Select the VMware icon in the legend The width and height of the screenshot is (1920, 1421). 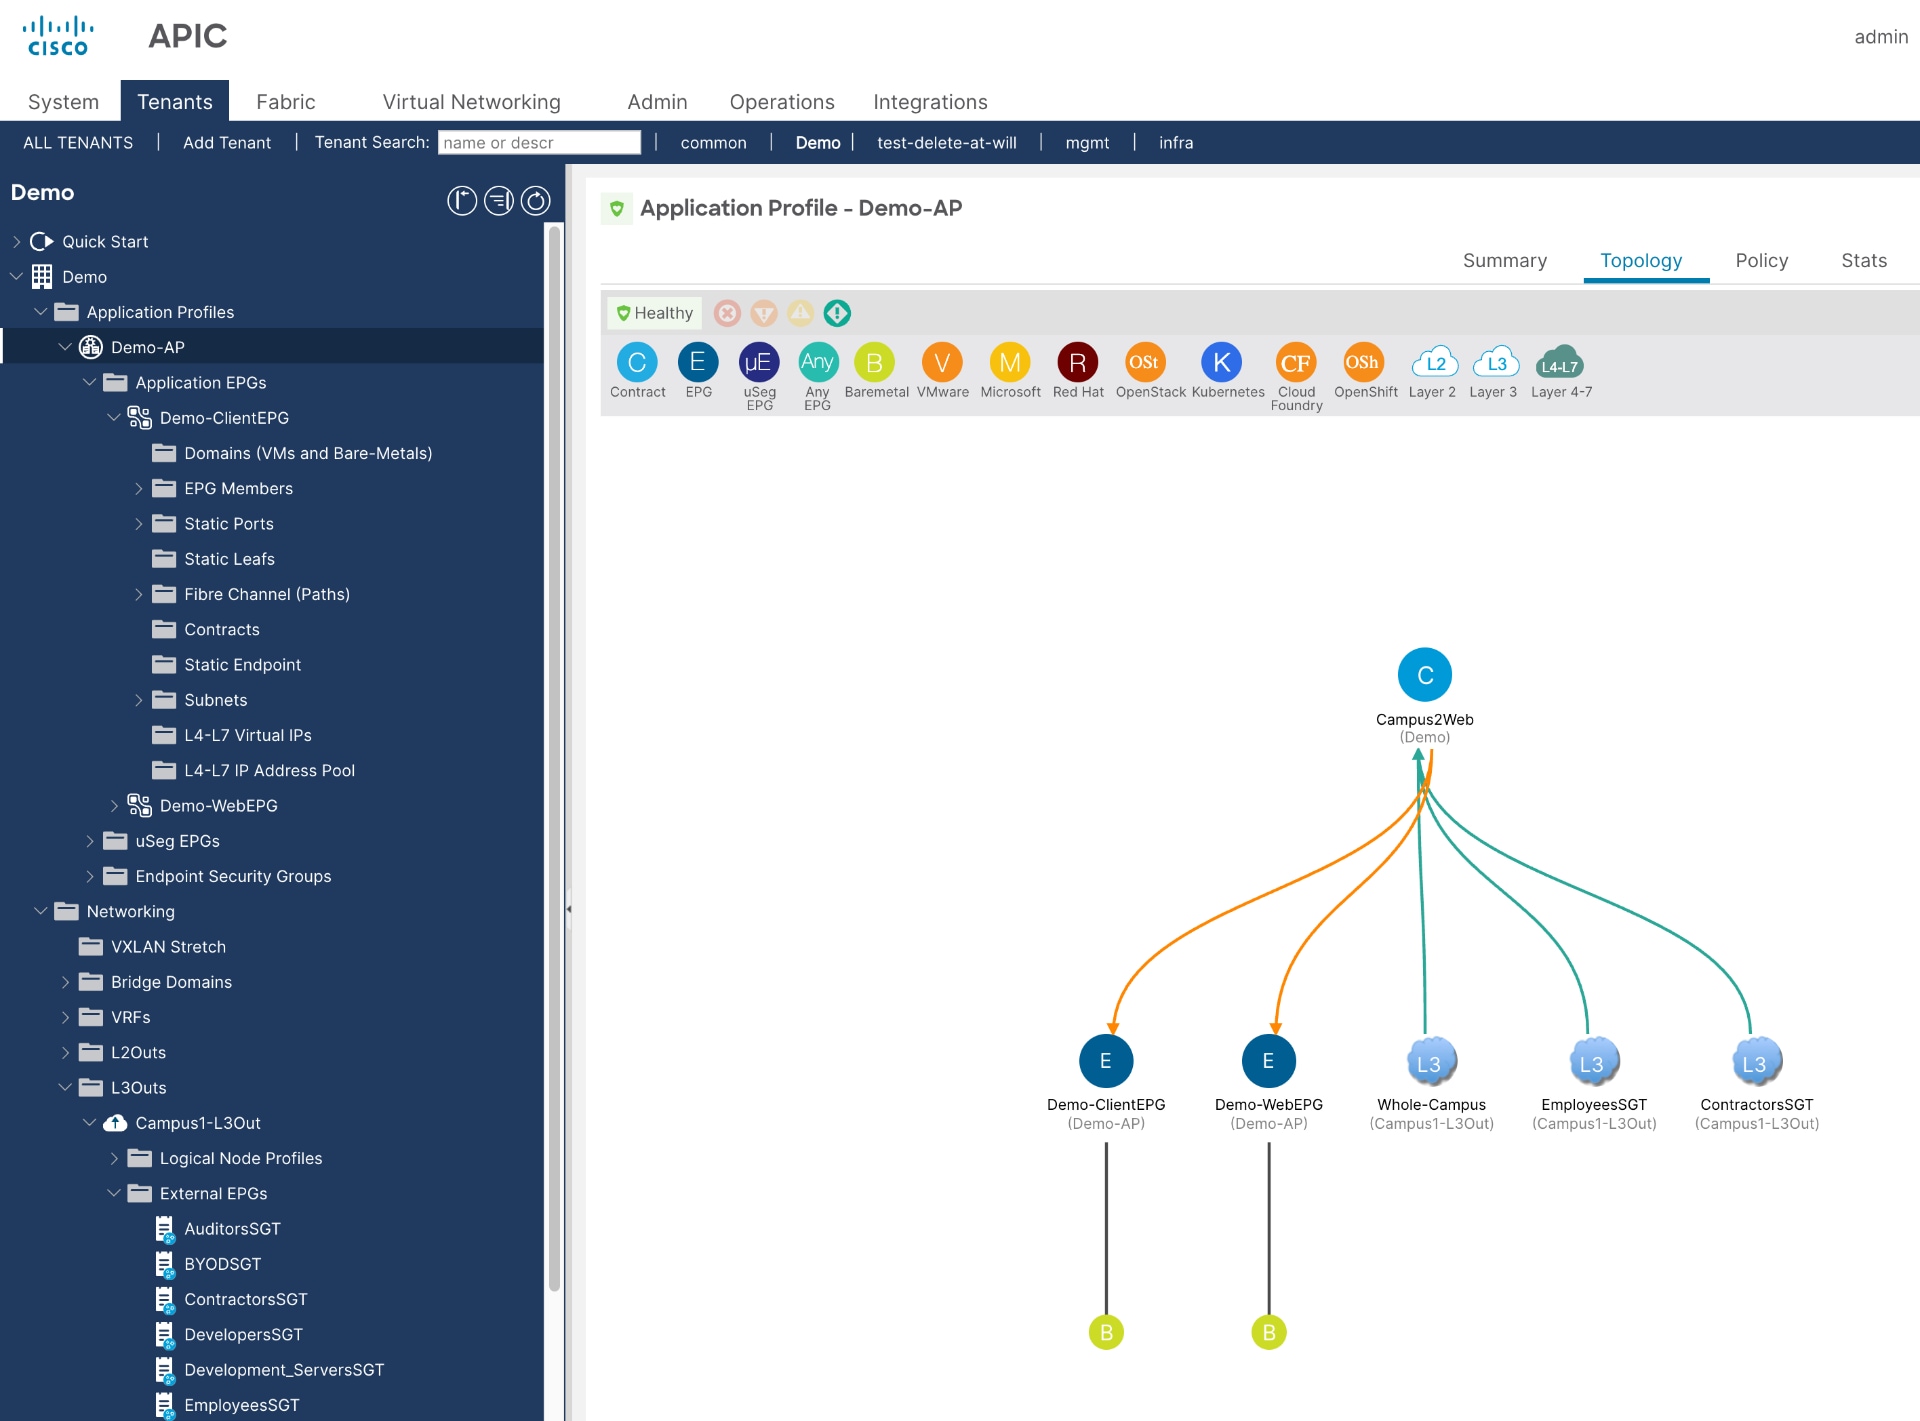941,363
